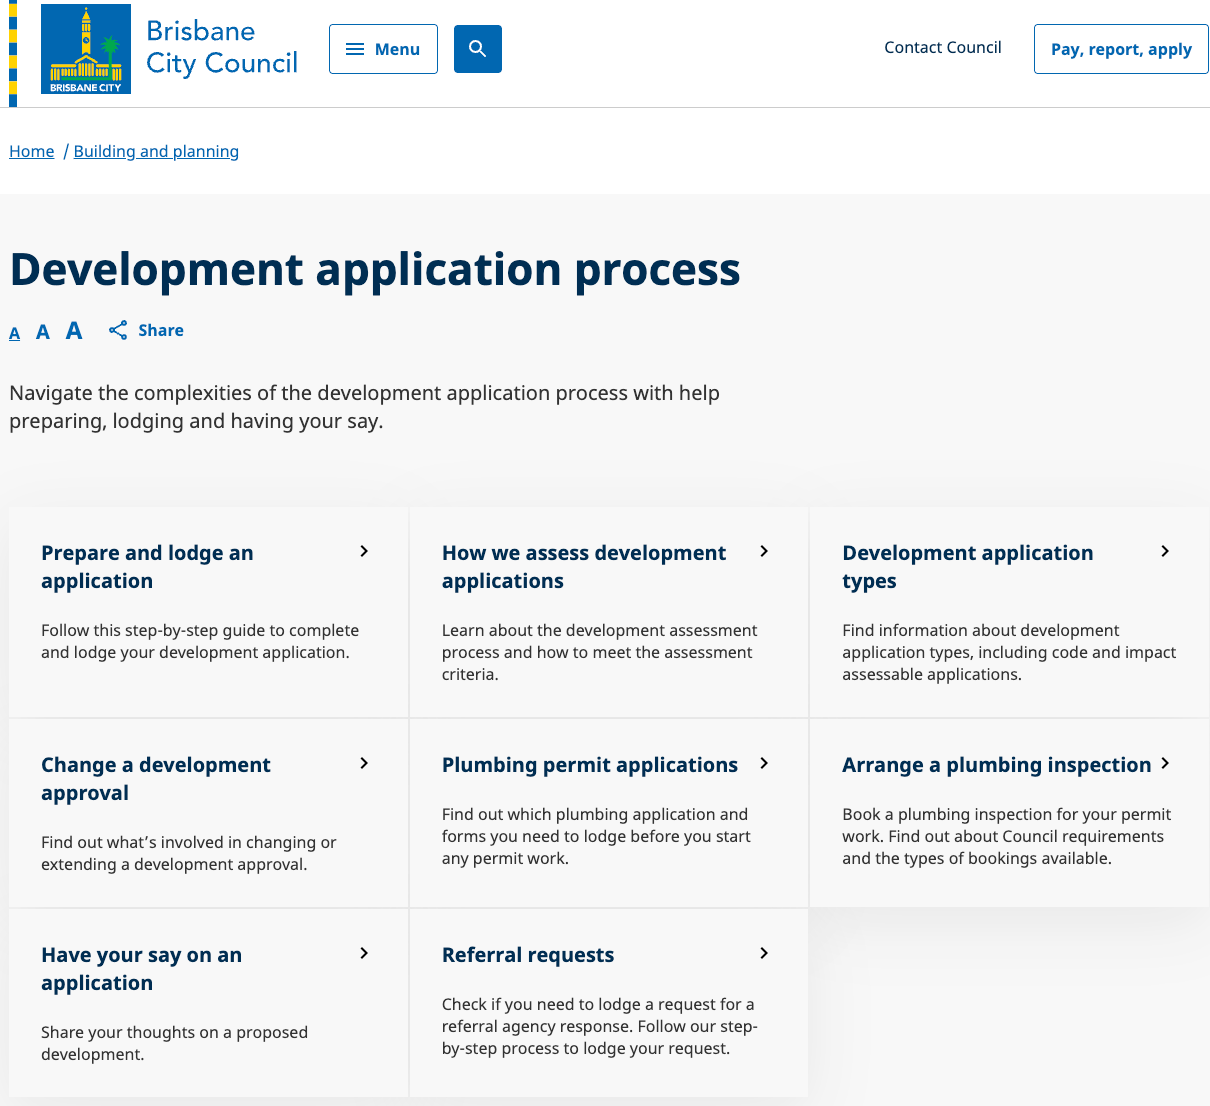Viewport: 1210px width, 1106px height.
Task: Click chevron next to Referral requests
Action: [764, 953]
